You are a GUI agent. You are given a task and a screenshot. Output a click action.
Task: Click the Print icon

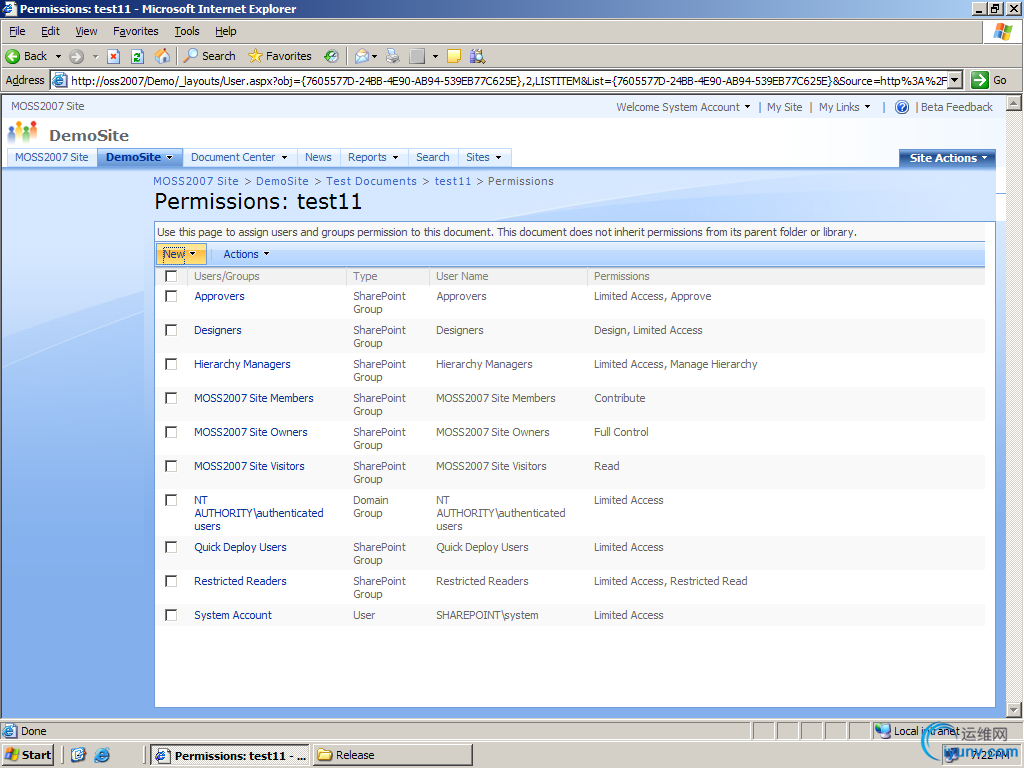[392, 56]
